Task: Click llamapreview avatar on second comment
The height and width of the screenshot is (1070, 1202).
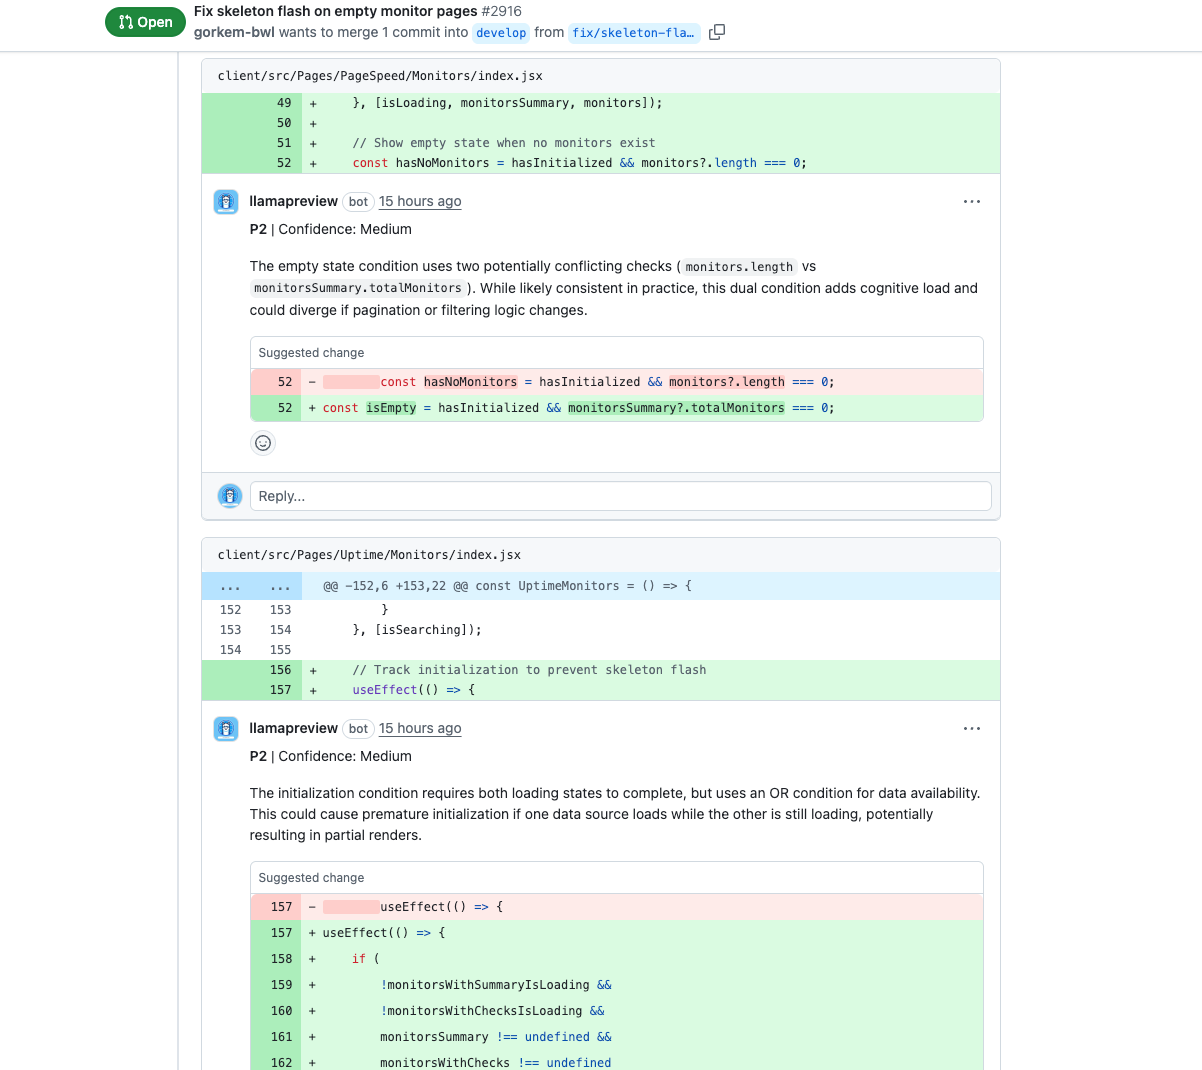Action: (226, 729)
